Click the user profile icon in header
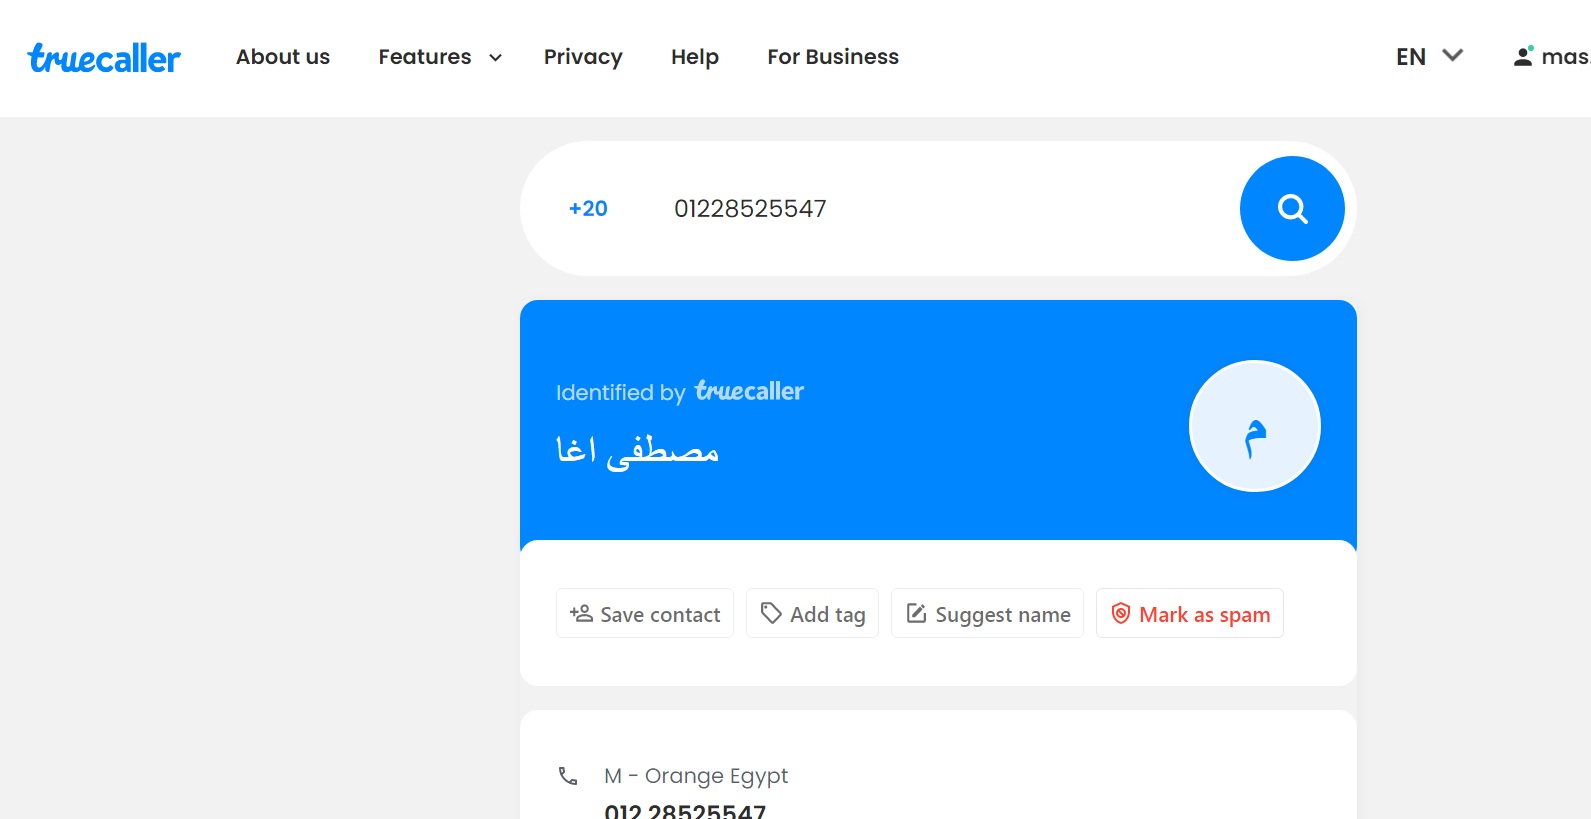Viewport: 1591px width, 819px height. coord(1523,57)
